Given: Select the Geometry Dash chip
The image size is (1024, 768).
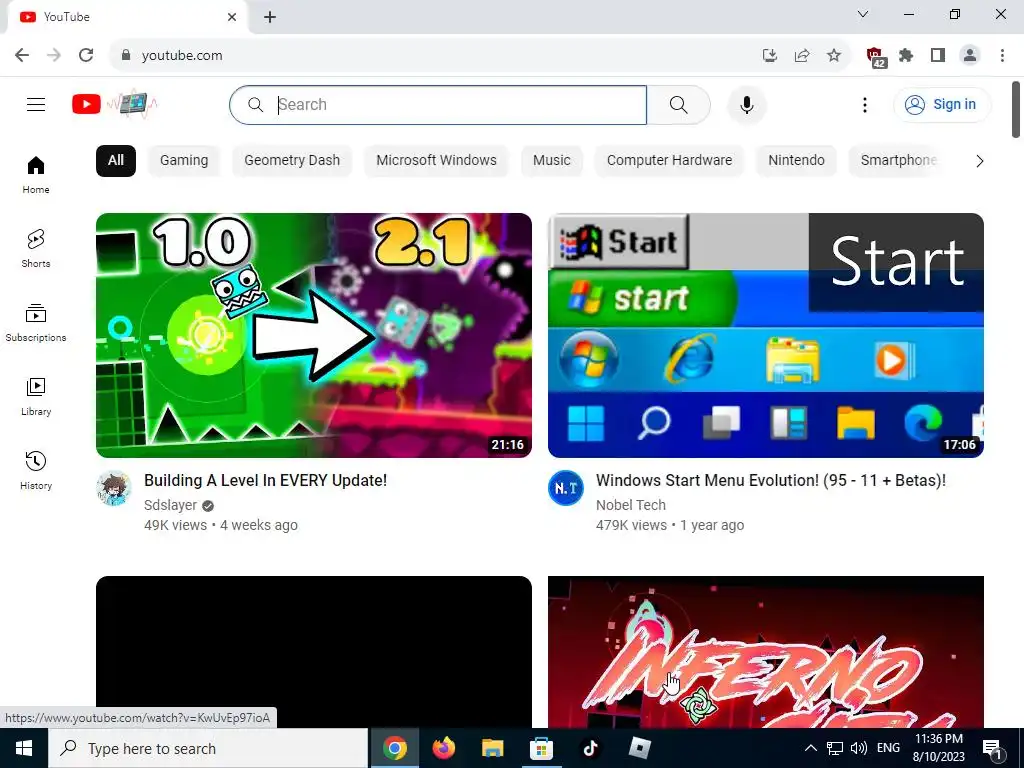Looking at the screenshot, I should pyautogui.click(x=292, y=161).
